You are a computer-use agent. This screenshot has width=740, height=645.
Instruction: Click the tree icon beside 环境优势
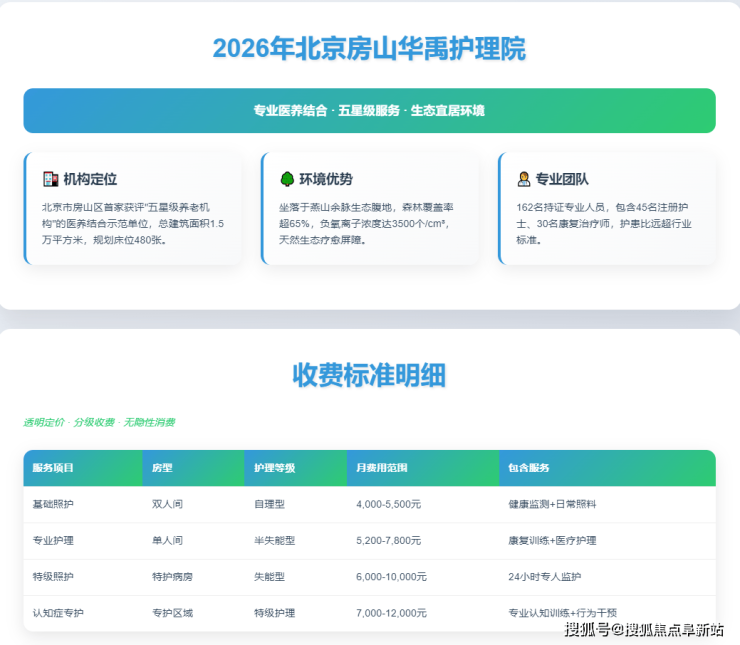point(287,179)
